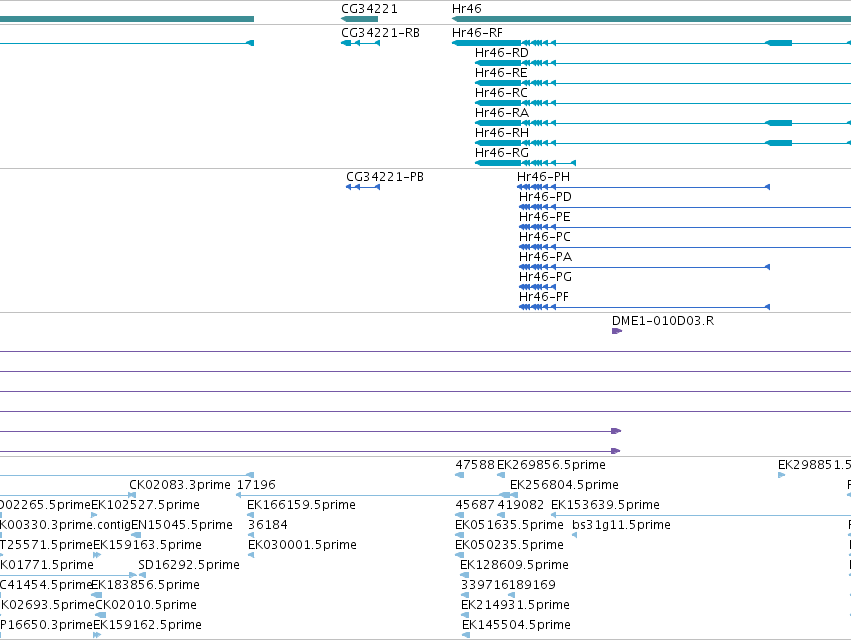Select the CG34221-PB protein label
This screenshot has height=640, width=851.
tap(385, 177)
